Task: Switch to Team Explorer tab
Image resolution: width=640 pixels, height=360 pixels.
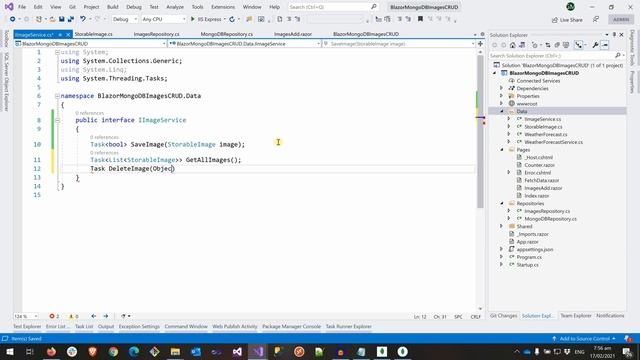Action: click(x=576, y=316)
